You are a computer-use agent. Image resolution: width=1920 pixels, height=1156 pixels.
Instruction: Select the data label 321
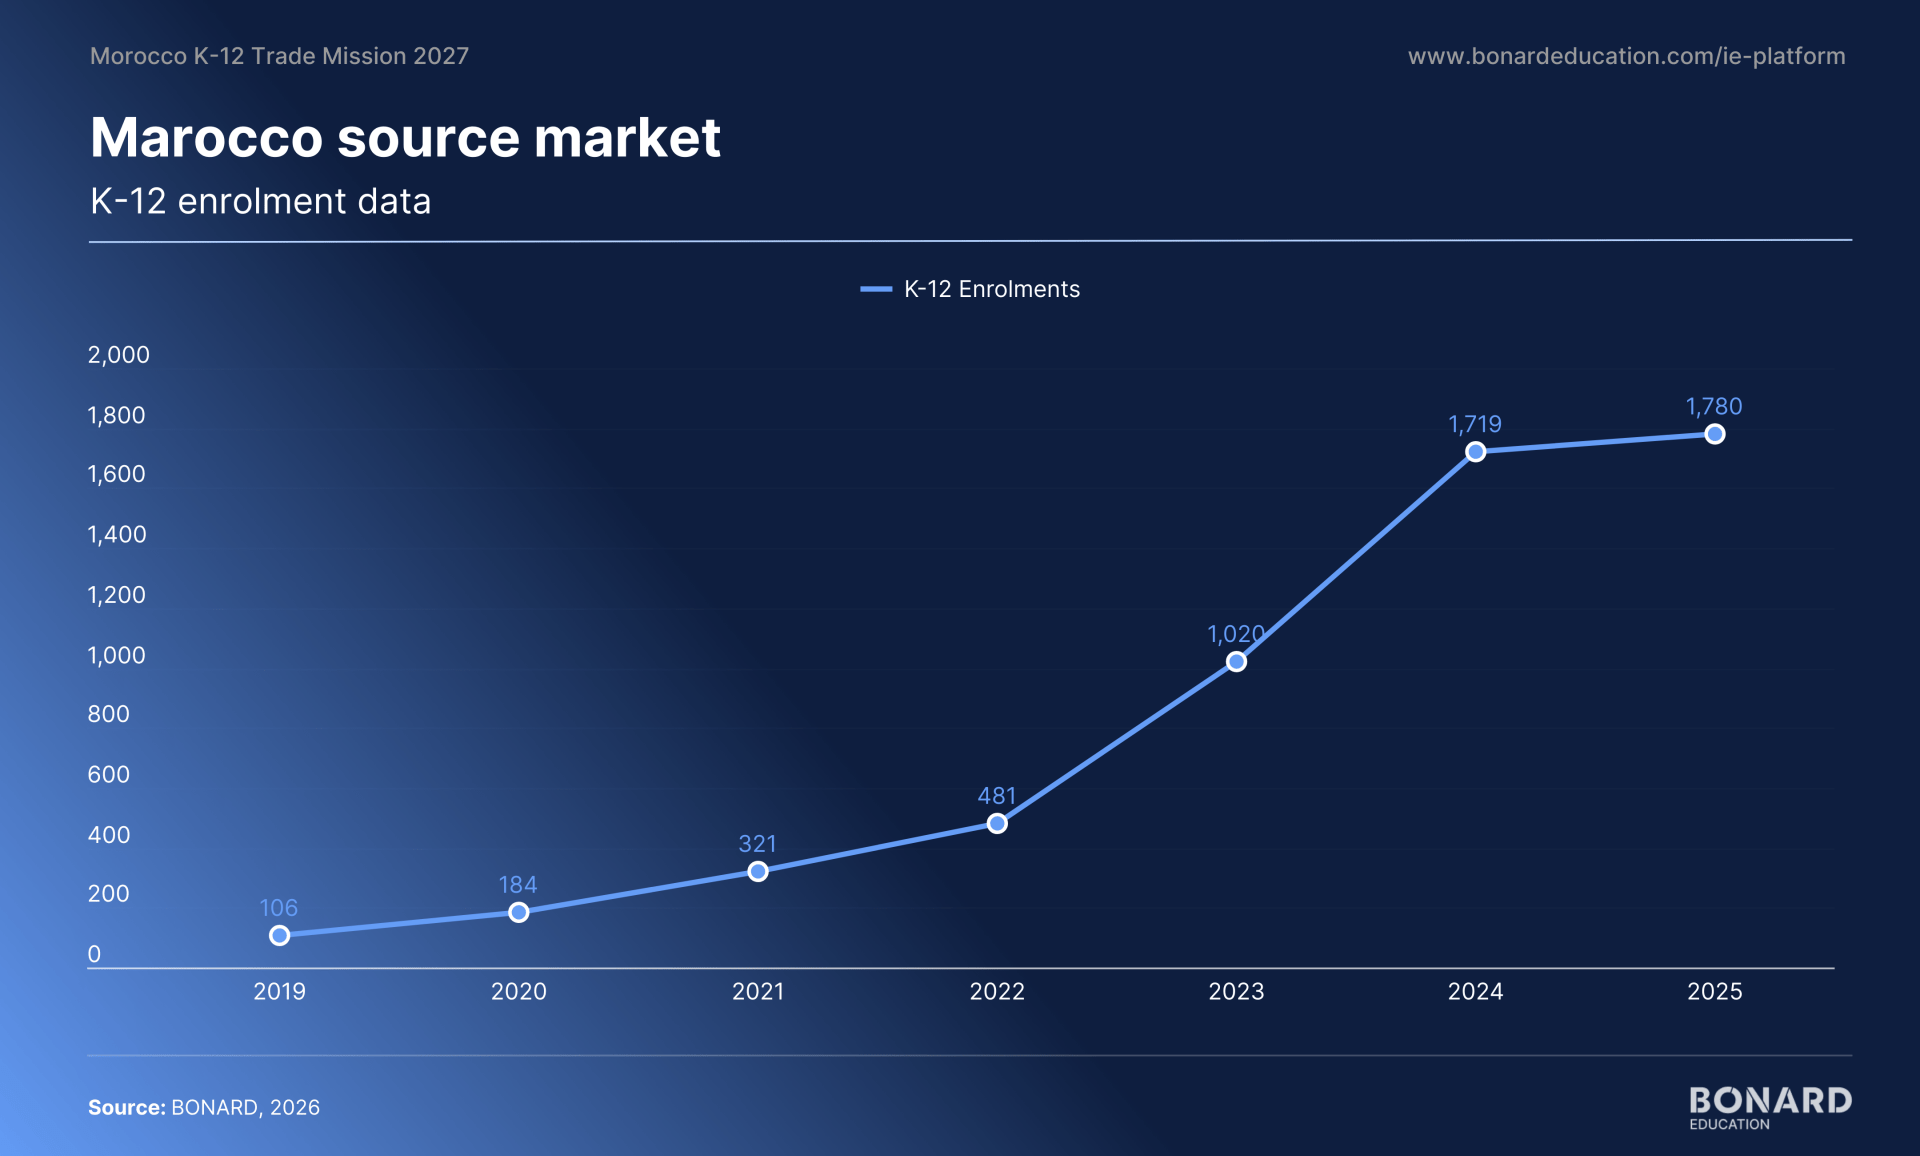(x=758, y=844)
